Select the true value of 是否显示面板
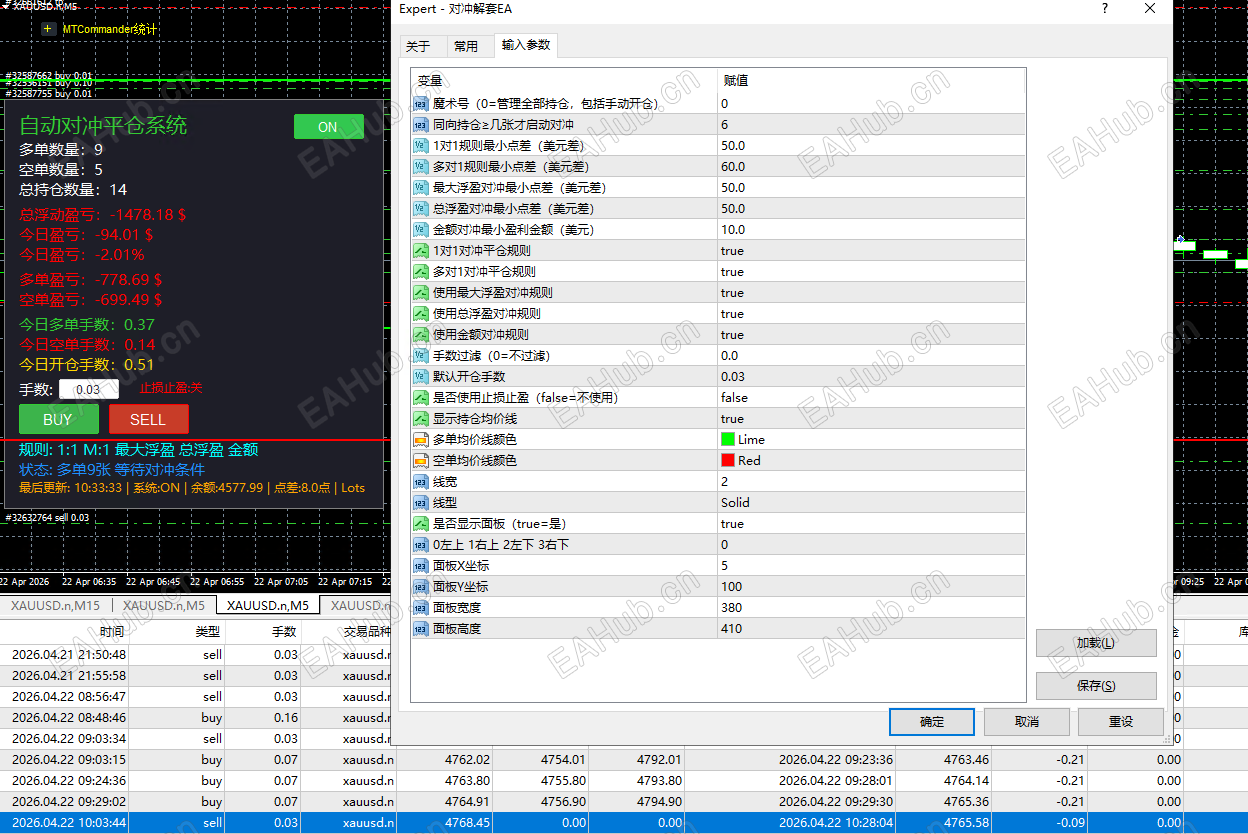 pyautogui.click(x=732, y=523)
